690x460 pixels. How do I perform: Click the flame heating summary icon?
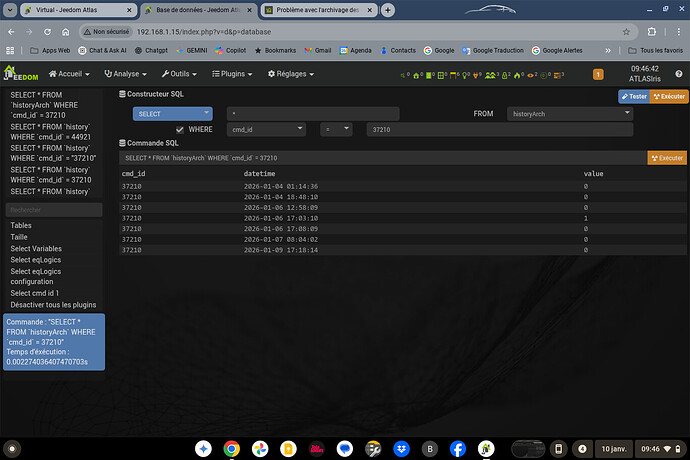pyautogui.click(x=517, y=76)
